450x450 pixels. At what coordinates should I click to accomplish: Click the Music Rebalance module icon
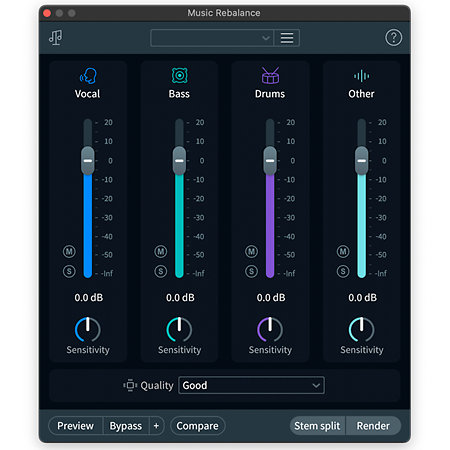(x=55, y=37)
